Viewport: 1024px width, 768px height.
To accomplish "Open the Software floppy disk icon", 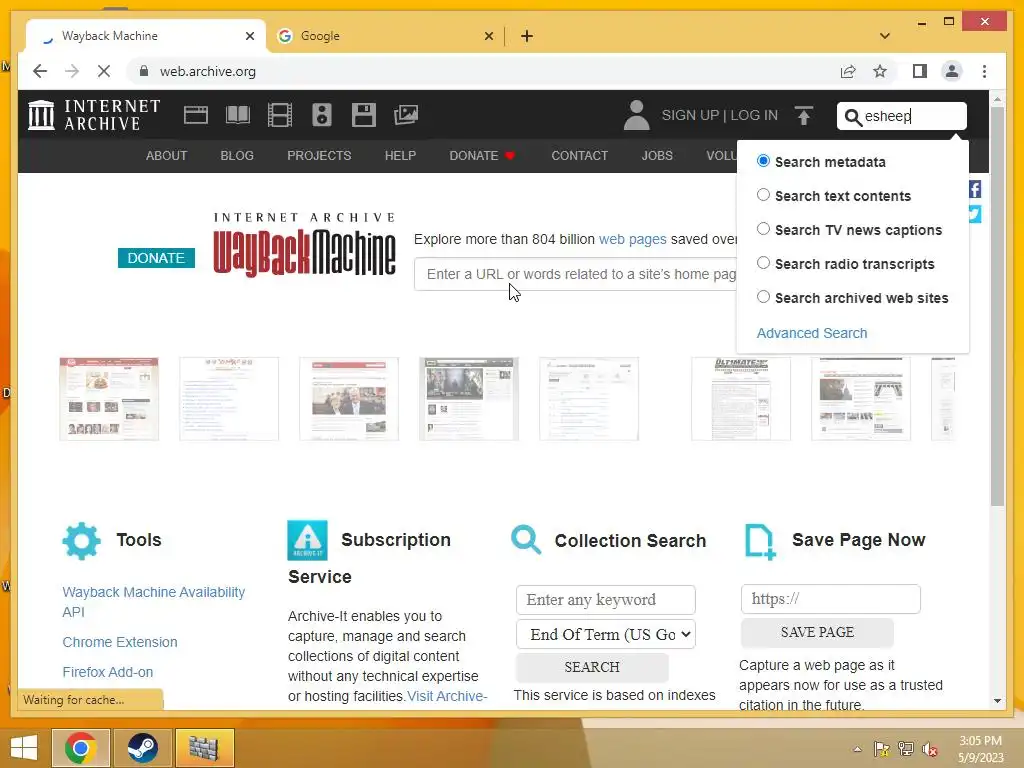I will [364, 115].
